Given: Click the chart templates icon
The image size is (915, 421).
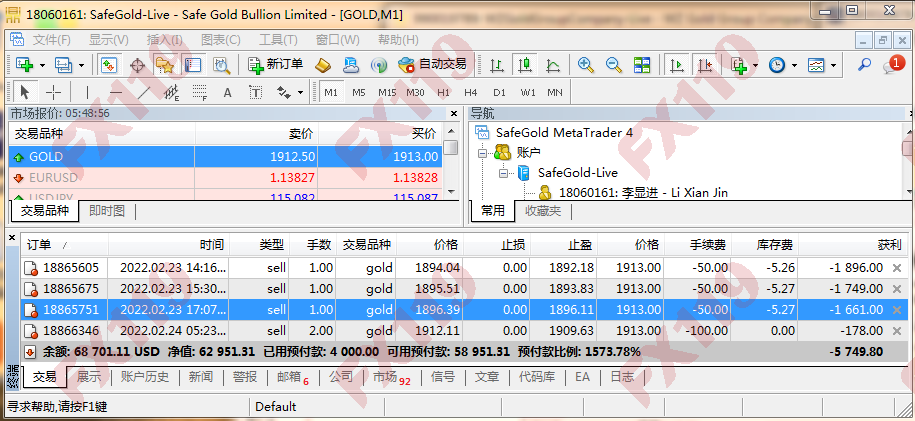Looking at the screenshot, I should coord(816,65).
